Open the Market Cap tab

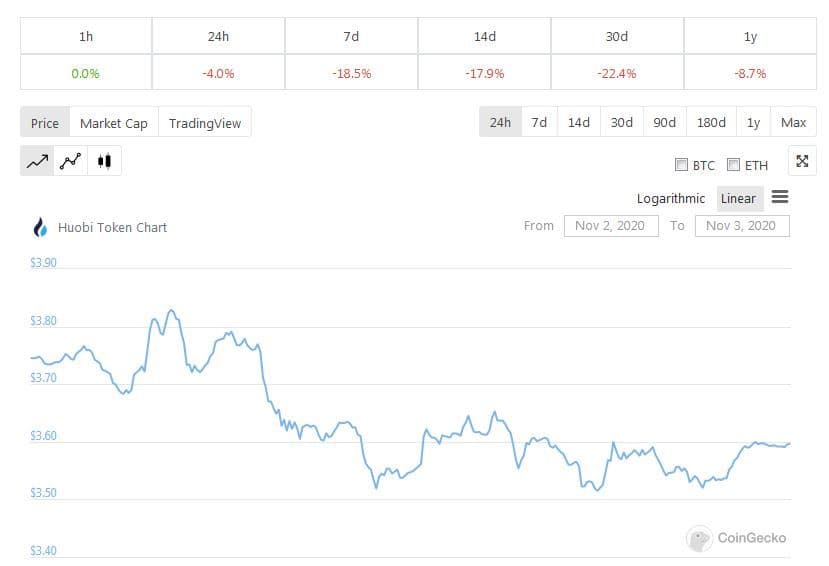tap(113, 123)
